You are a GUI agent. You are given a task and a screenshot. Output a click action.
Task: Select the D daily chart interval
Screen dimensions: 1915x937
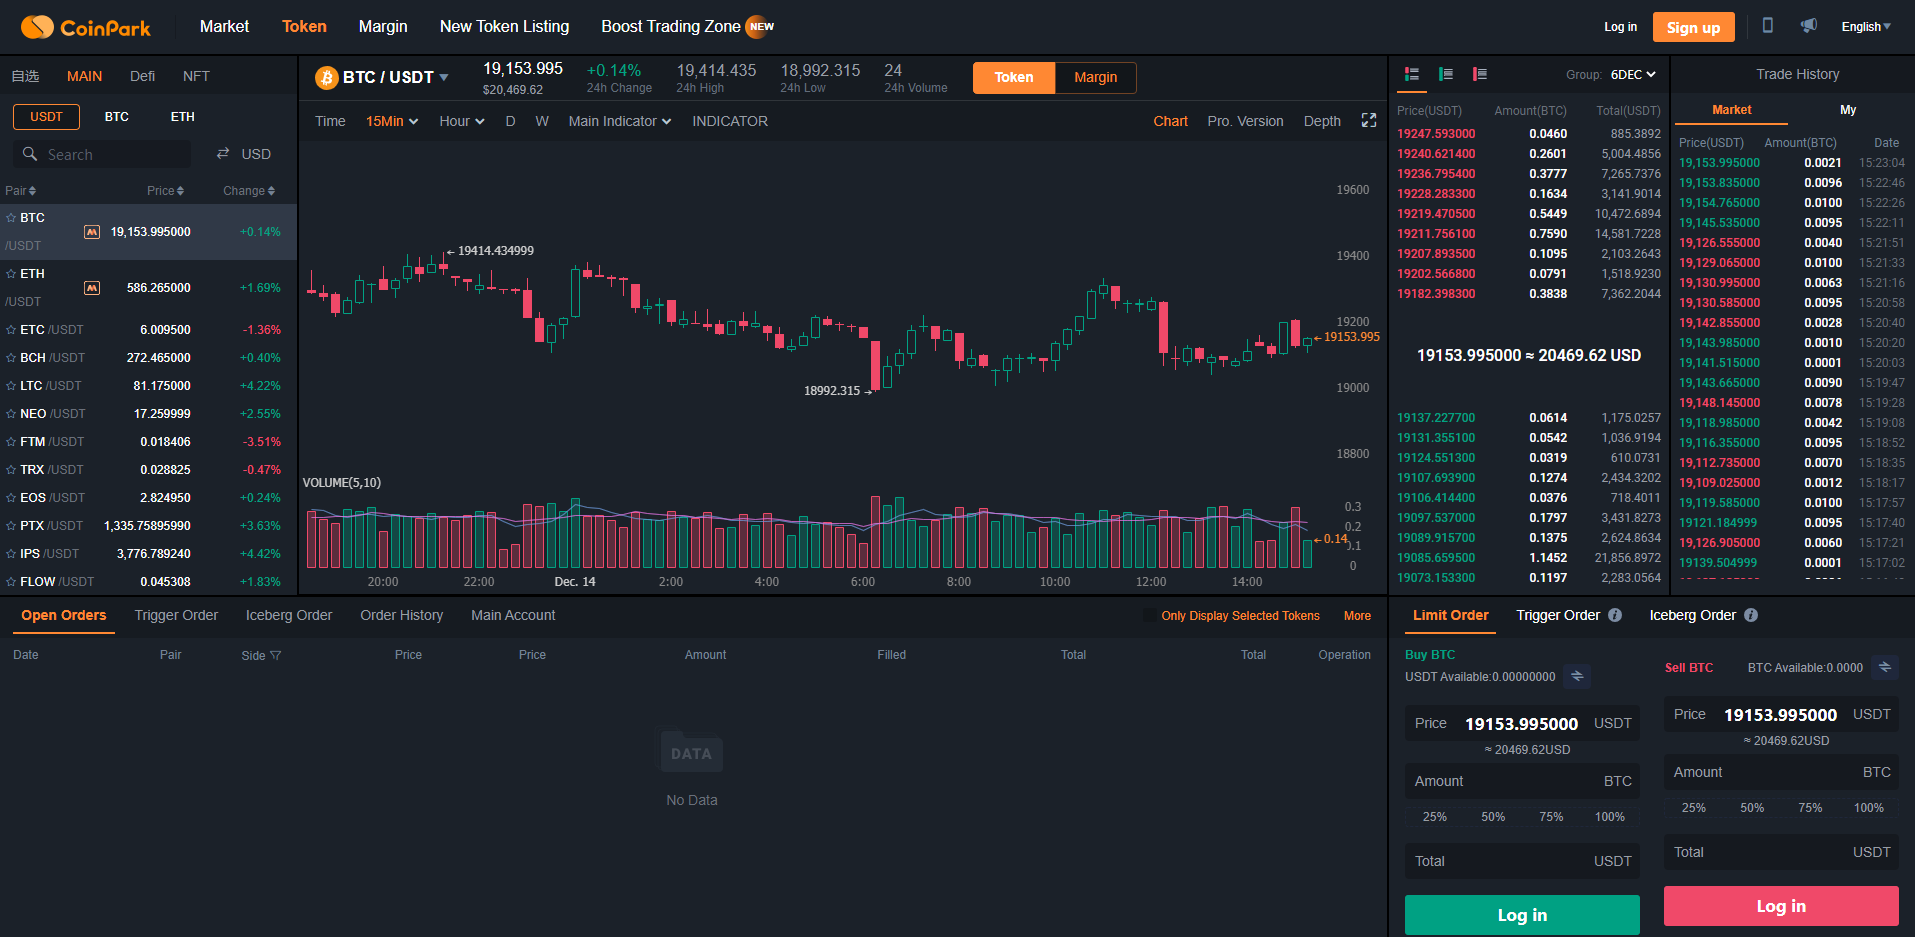coord(510,121)
